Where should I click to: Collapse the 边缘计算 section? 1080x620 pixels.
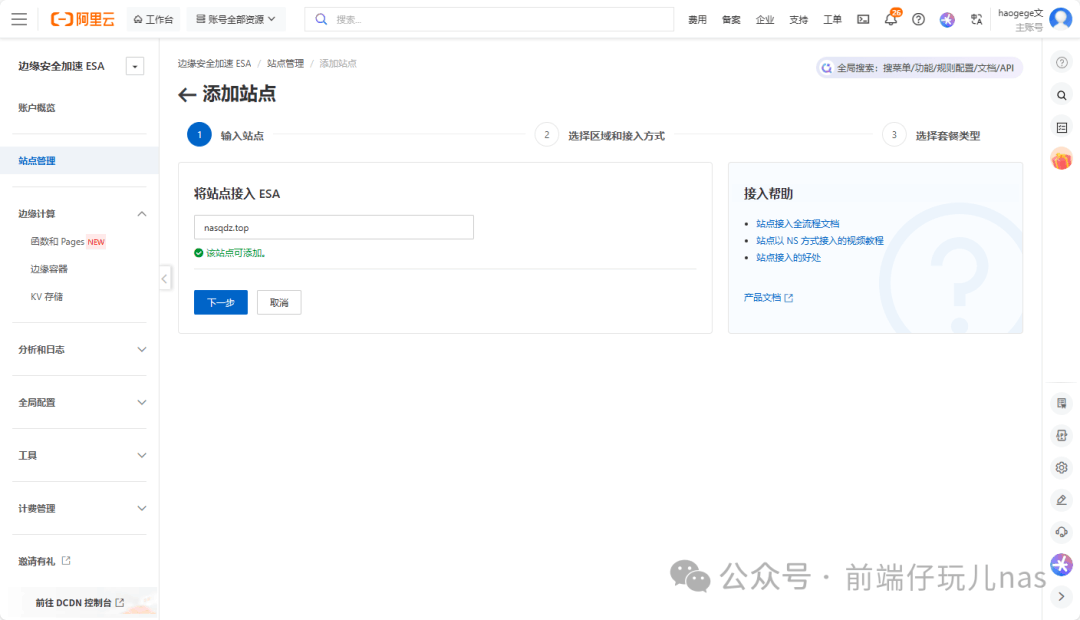[141, 213]
